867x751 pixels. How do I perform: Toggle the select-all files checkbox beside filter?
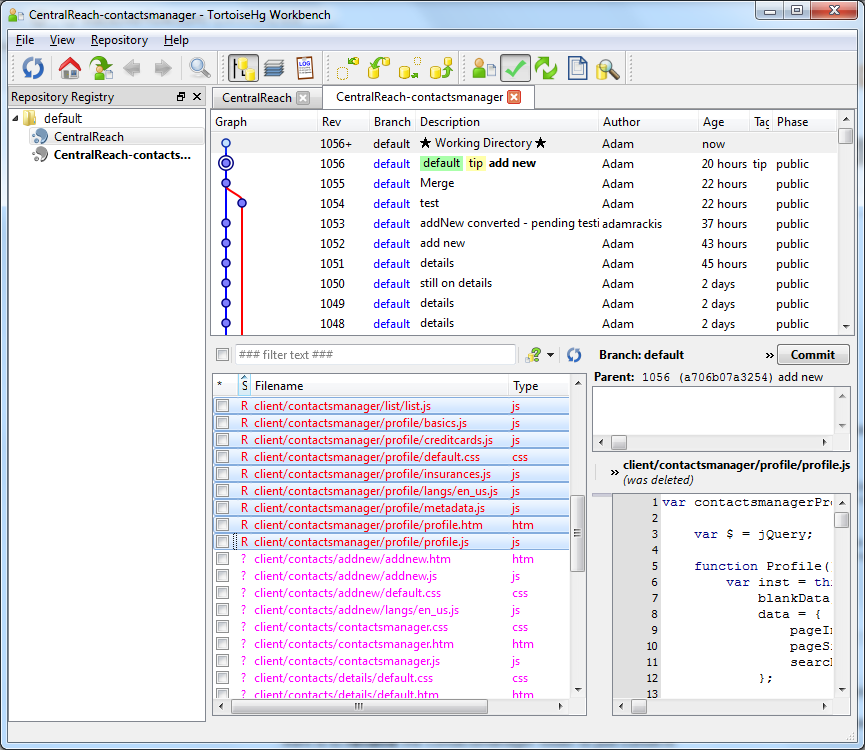[222, 355]
